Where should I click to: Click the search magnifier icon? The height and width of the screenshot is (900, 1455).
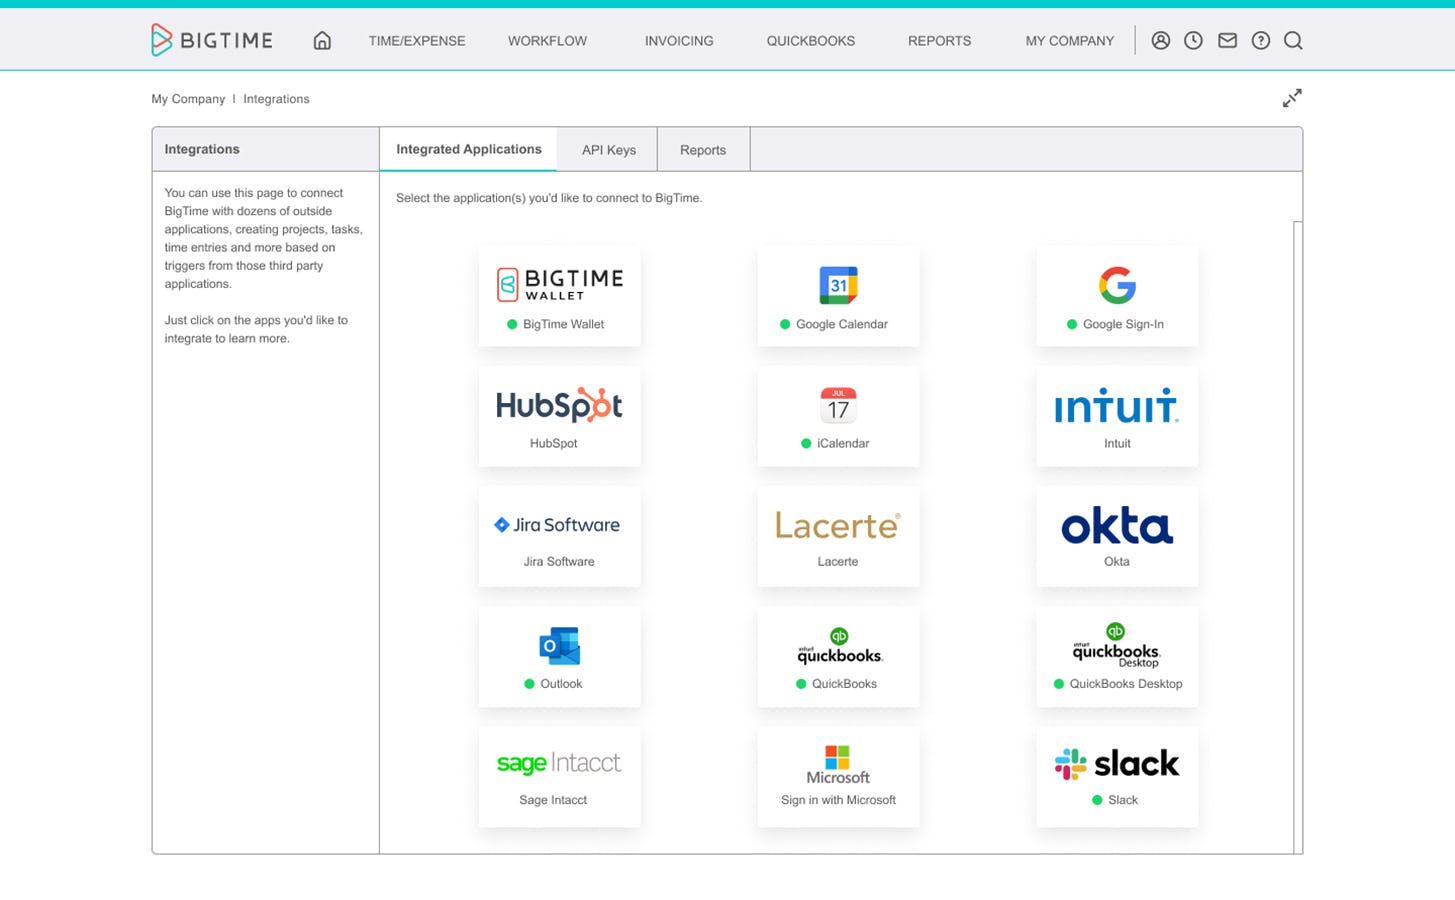tap(1293, 41)
